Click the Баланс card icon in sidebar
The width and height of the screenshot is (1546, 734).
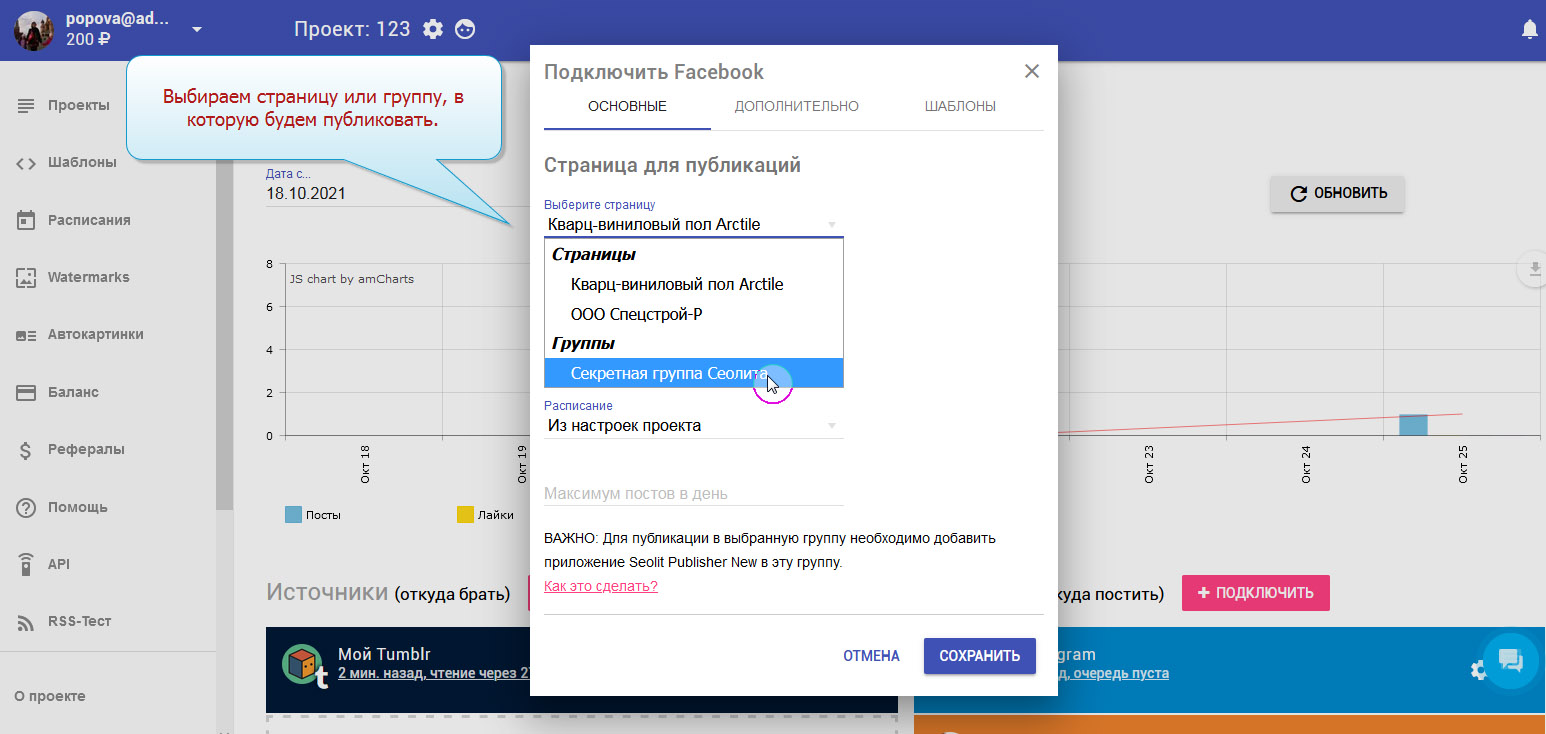[26, 392]
